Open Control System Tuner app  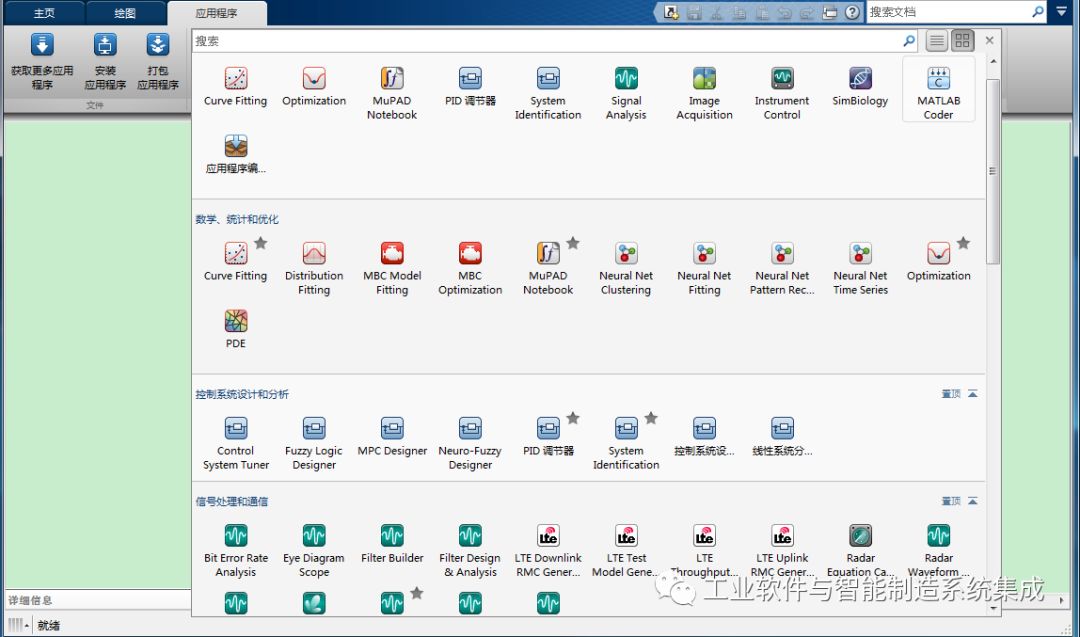(236, 443)
